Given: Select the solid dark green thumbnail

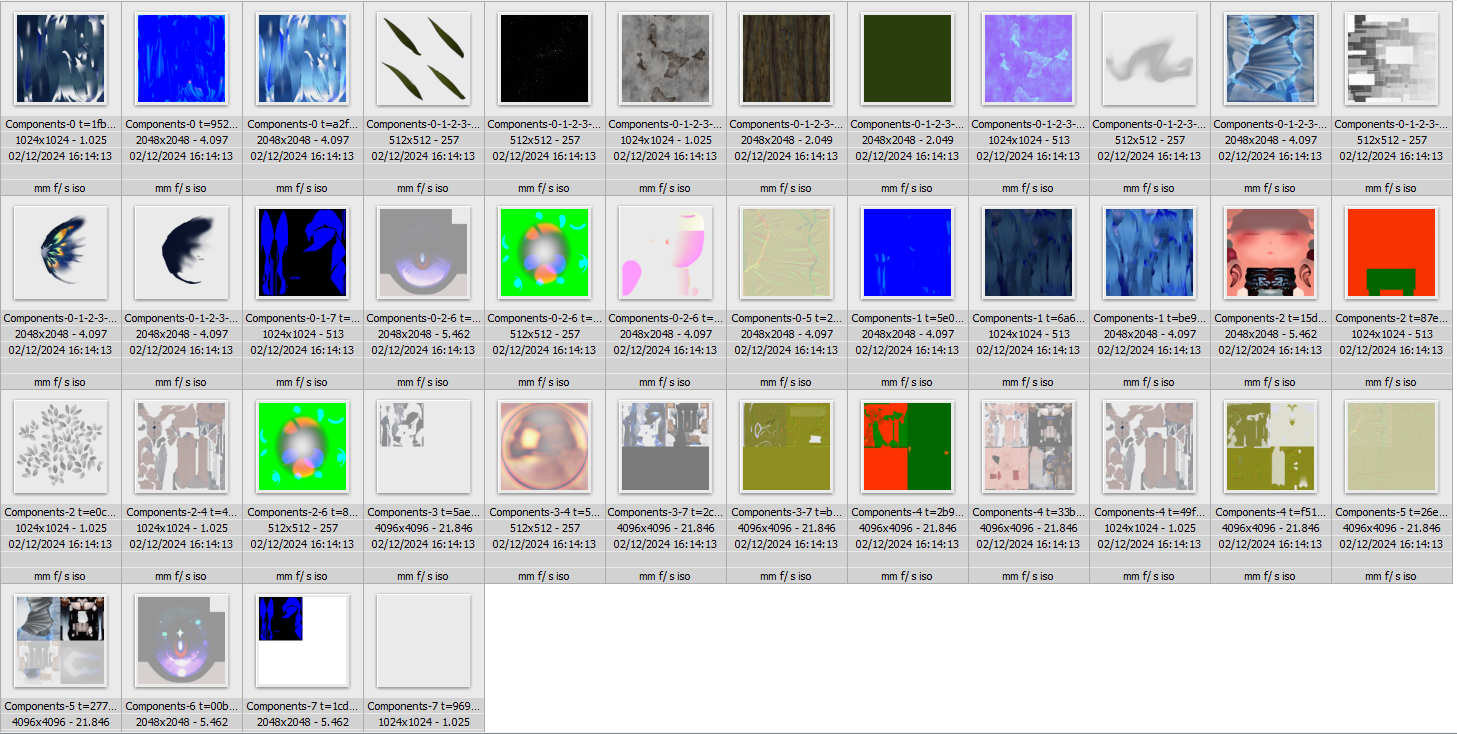Looking at the screenshot, I should (907, 58).
